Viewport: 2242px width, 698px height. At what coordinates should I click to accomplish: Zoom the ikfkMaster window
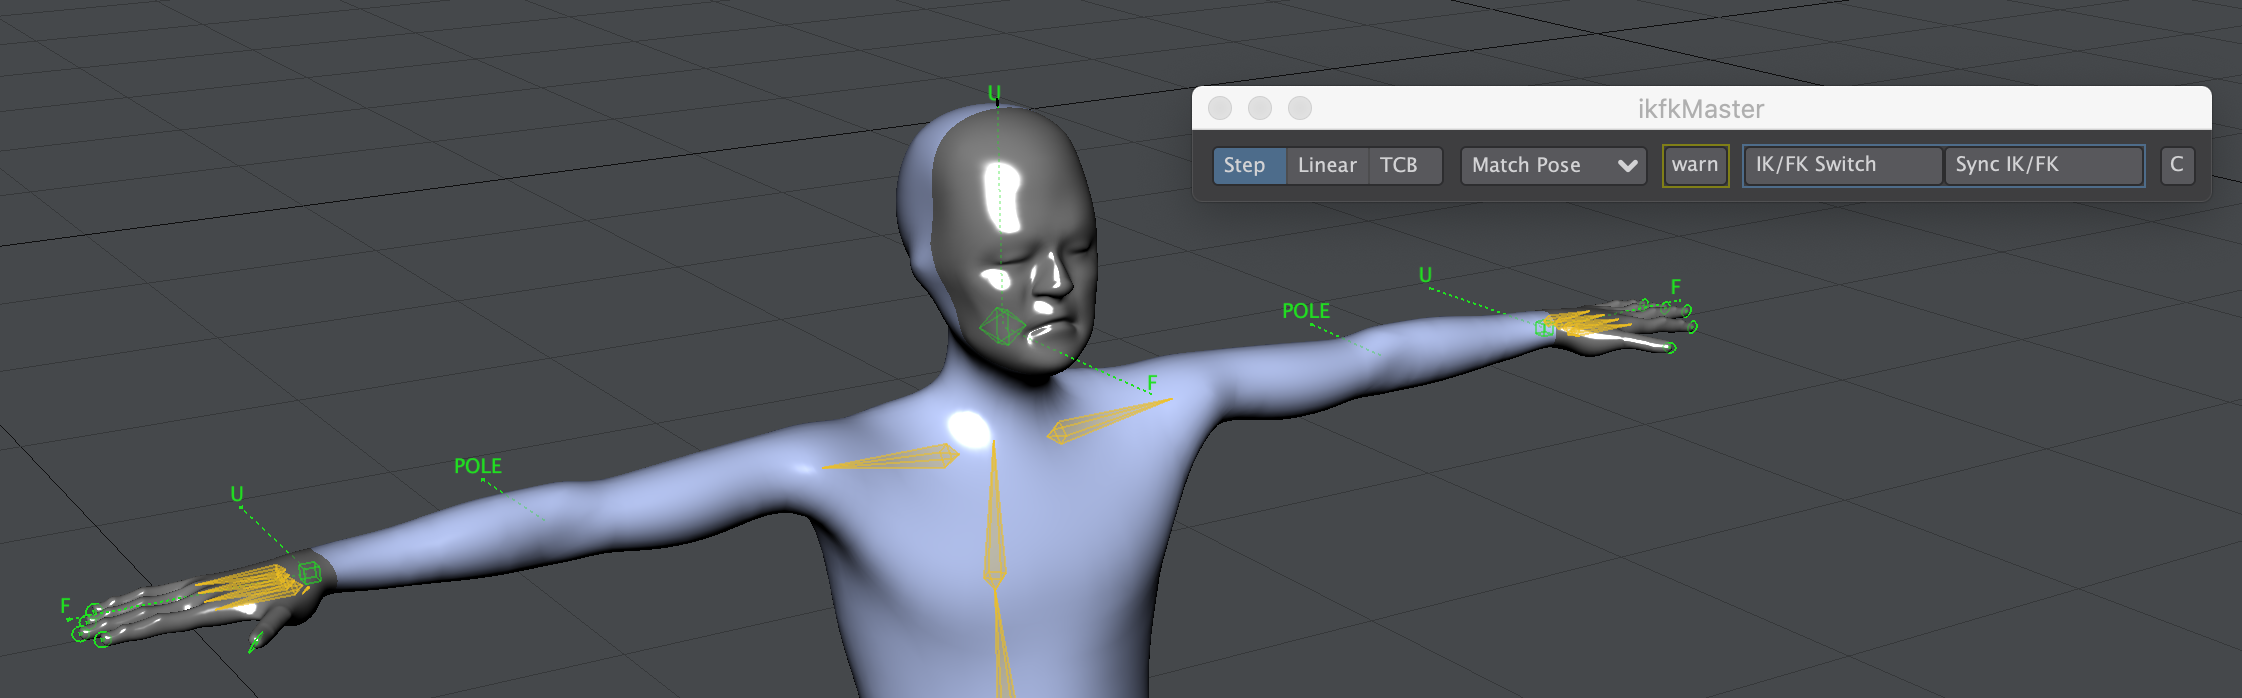(x=1300, y=108)
